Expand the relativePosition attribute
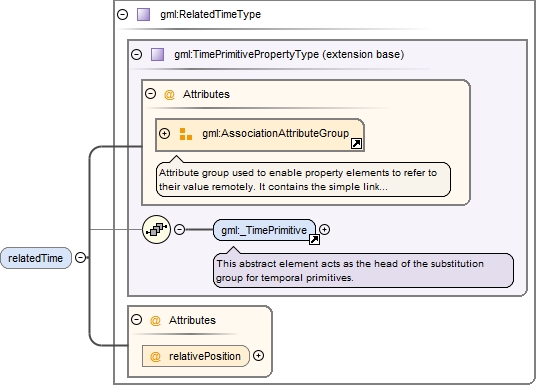The width and height of the screenshot is (537, 386). point(259,356)
